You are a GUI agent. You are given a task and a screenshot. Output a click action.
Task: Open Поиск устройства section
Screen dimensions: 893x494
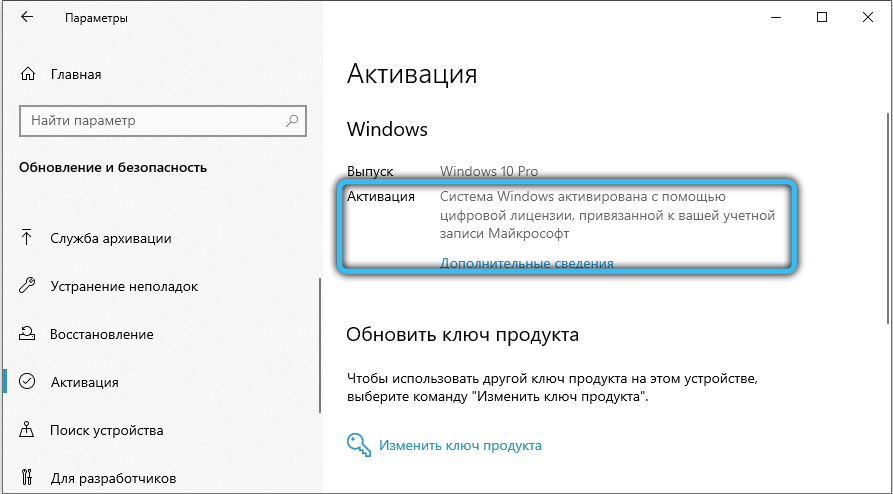(x=106, y=430)
